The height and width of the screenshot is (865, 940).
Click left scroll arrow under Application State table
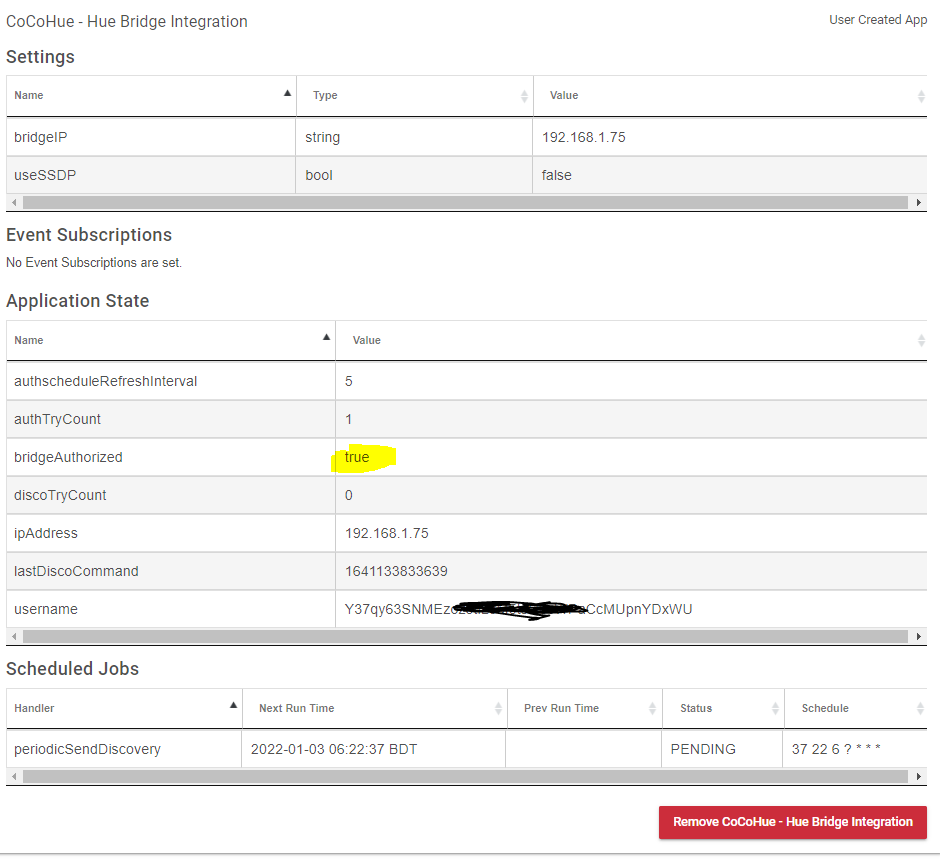14,637
